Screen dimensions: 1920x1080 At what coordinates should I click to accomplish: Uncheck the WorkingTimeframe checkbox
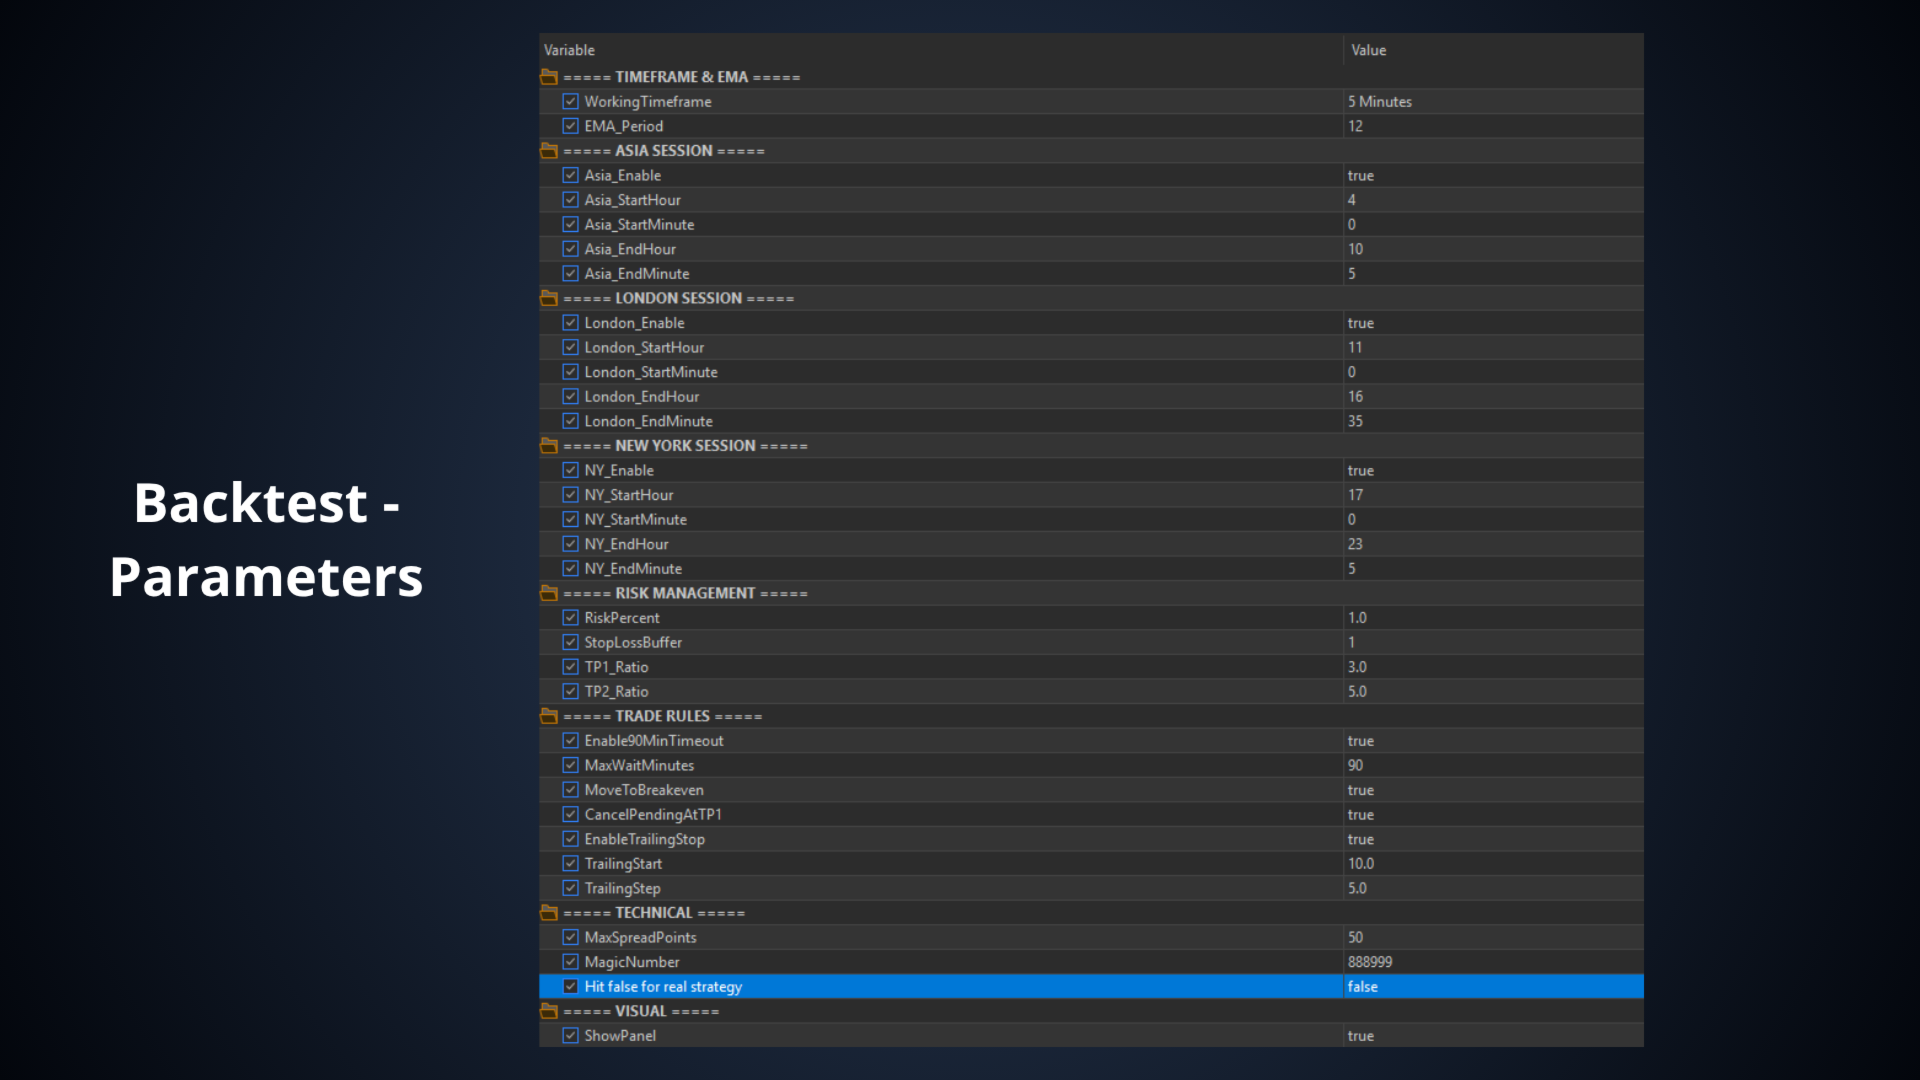570,102
